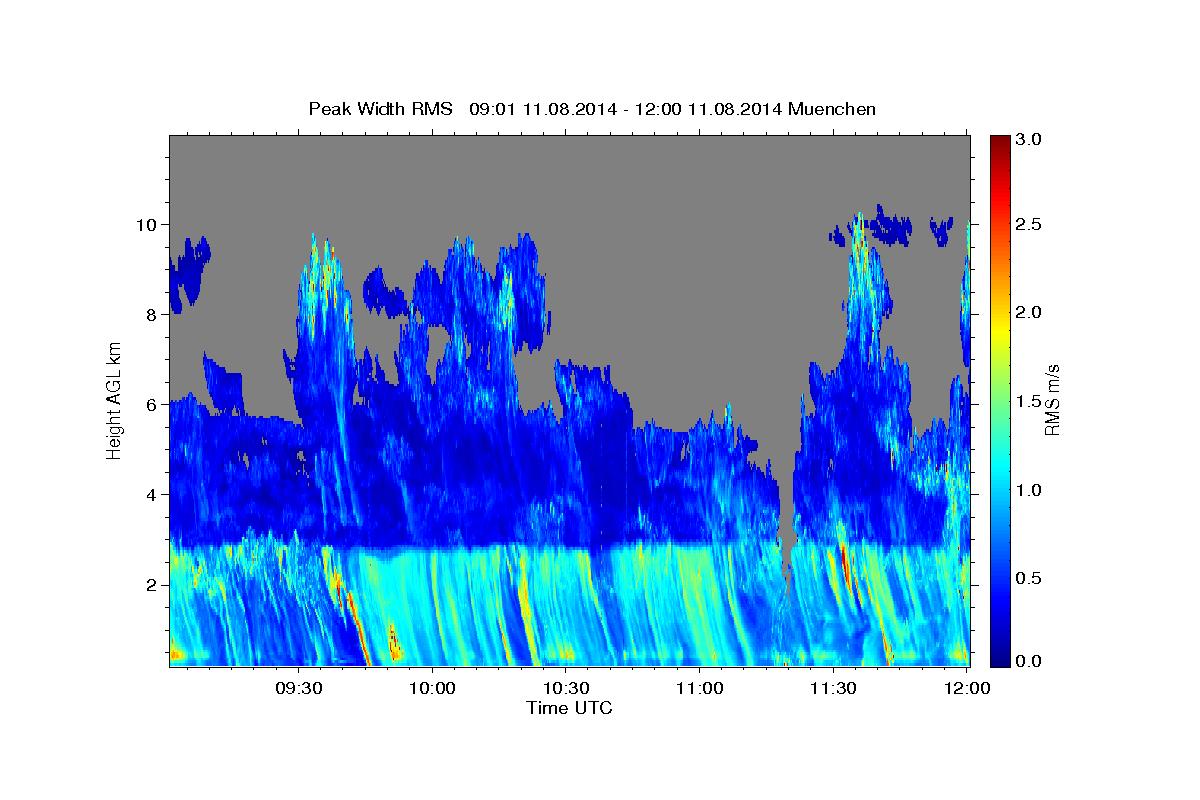Click the 'Height AGL km' axis label

point(115,400)
